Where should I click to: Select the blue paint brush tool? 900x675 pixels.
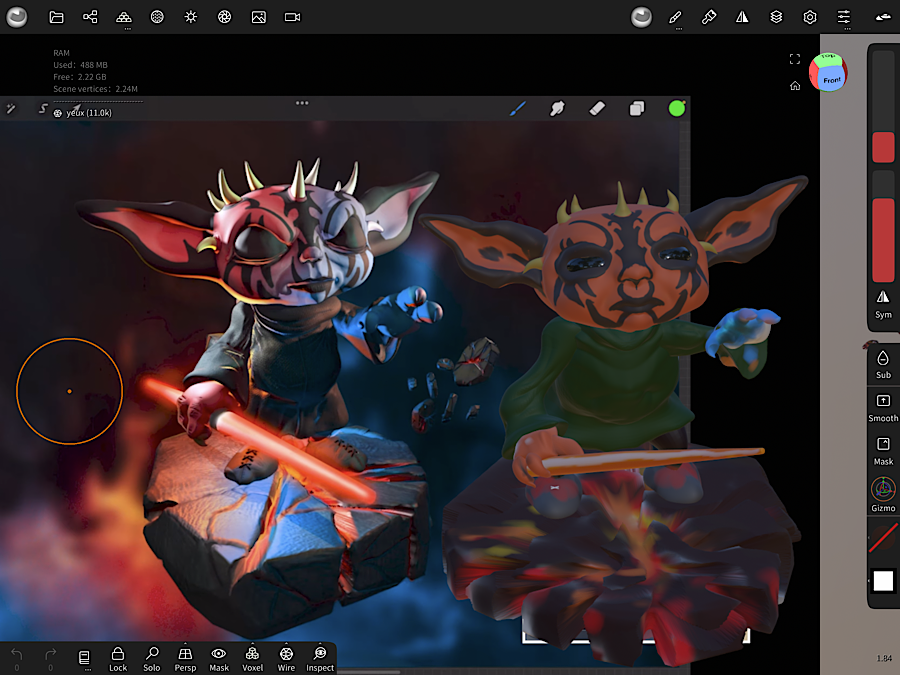click(518, 108)
